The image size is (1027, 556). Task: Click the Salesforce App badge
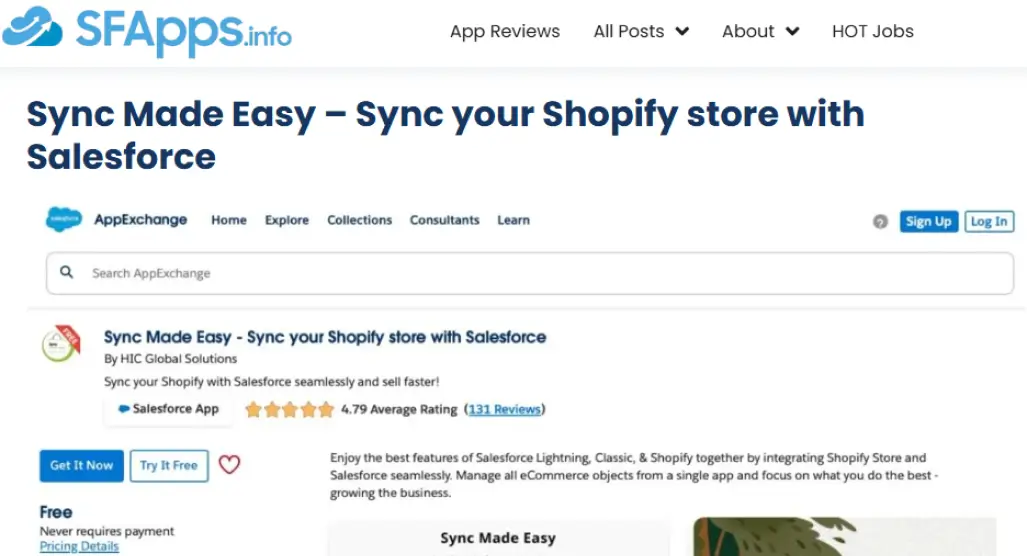pos(168,409)
